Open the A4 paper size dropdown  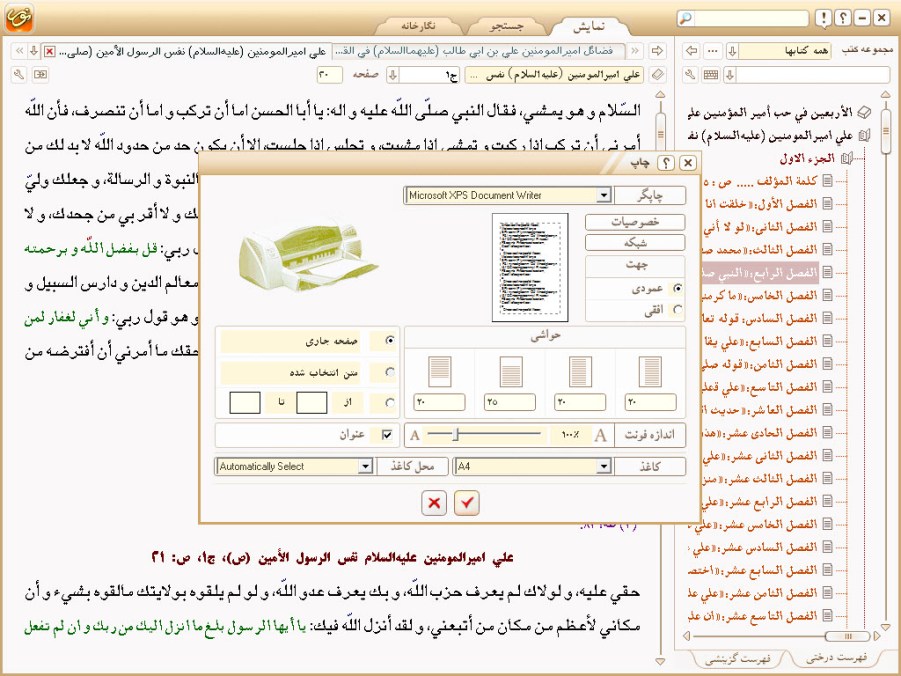coord(603,466)
